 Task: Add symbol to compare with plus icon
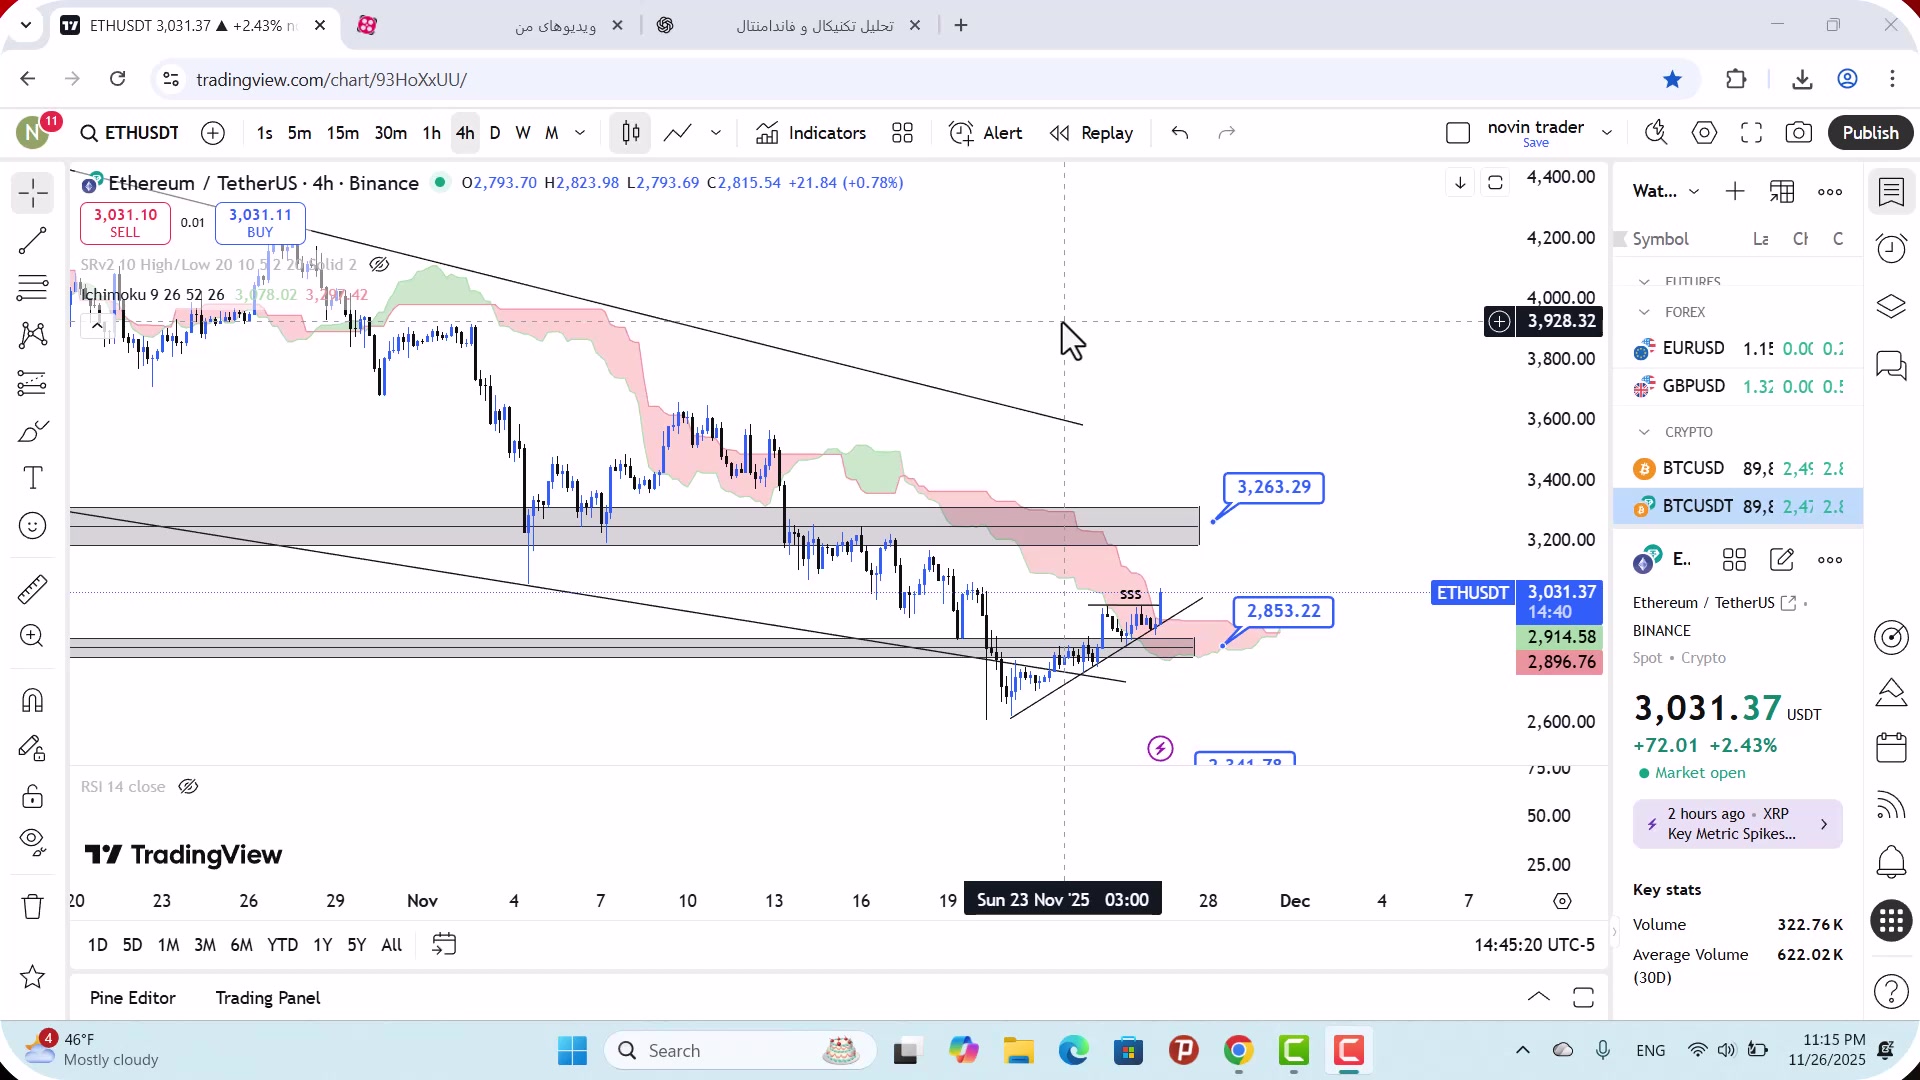coord(213,133)
